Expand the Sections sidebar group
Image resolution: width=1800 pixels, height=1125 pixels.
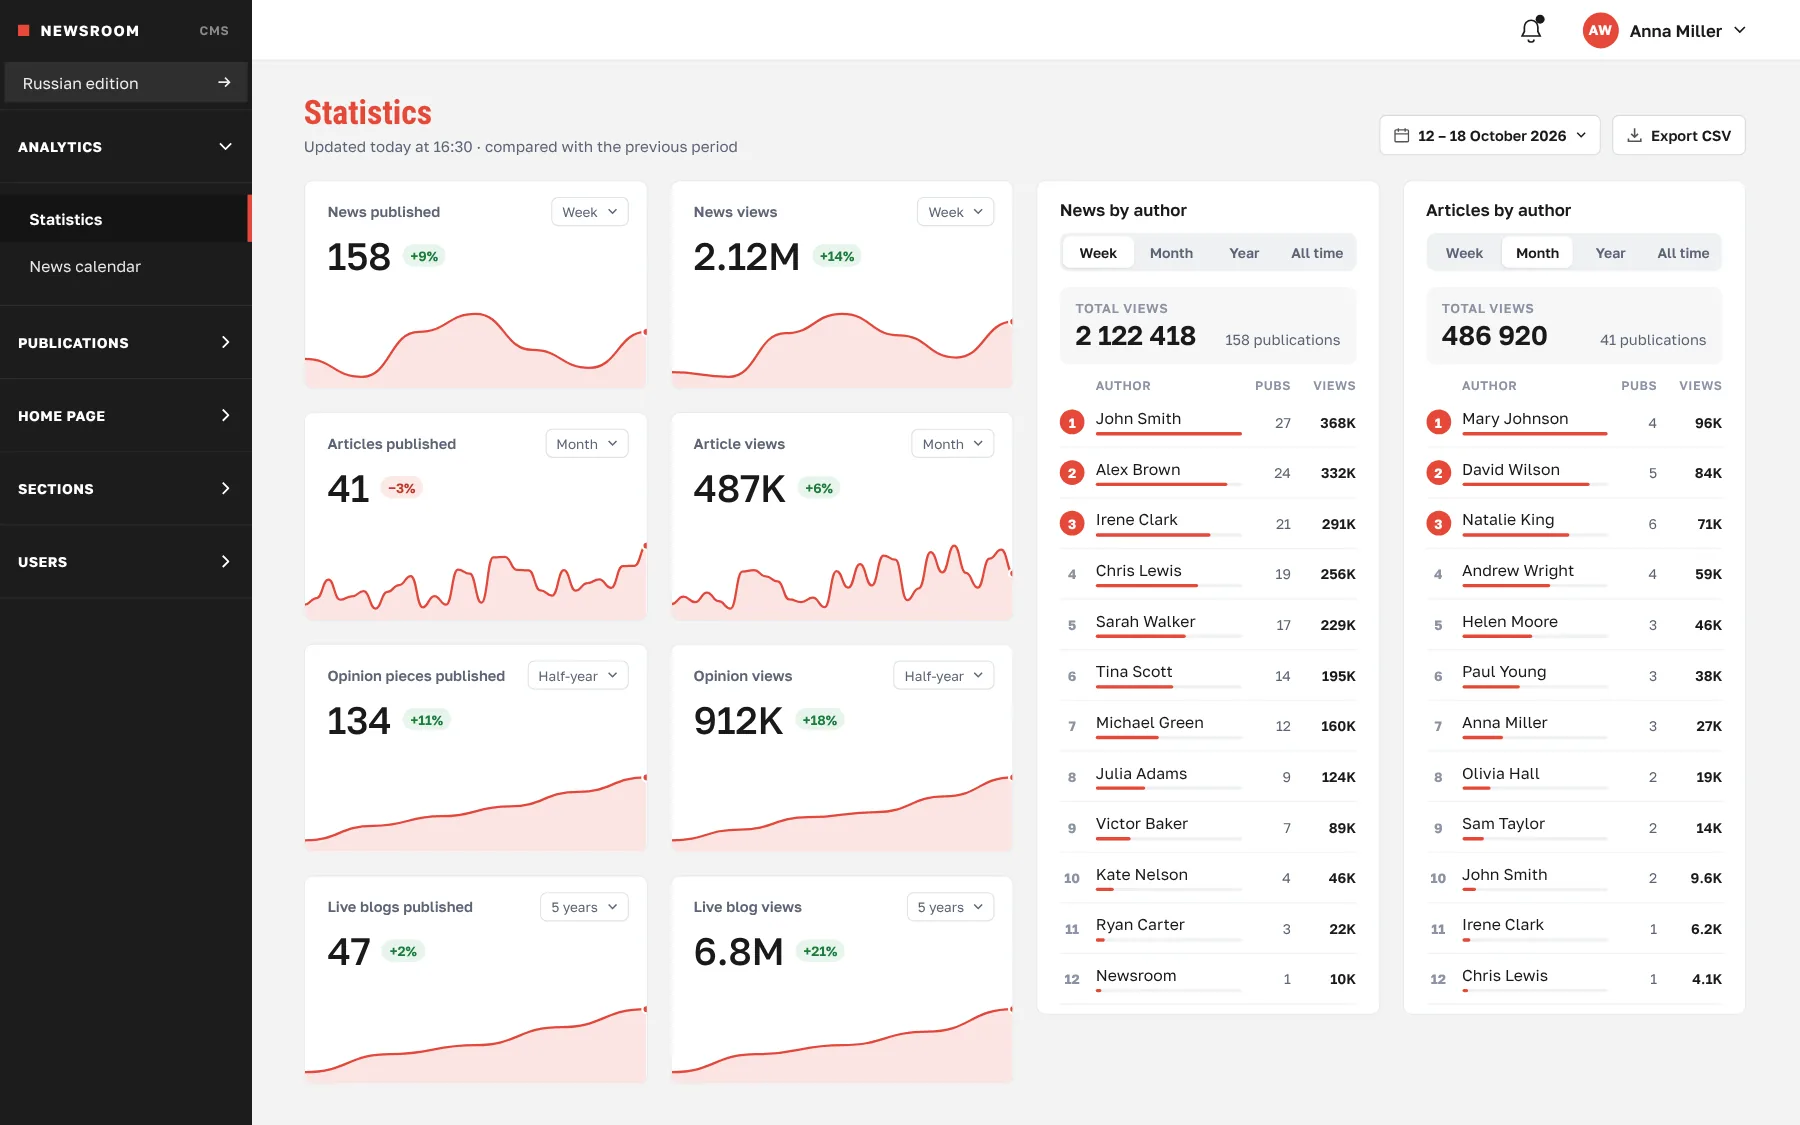click(x=125, y=489)
